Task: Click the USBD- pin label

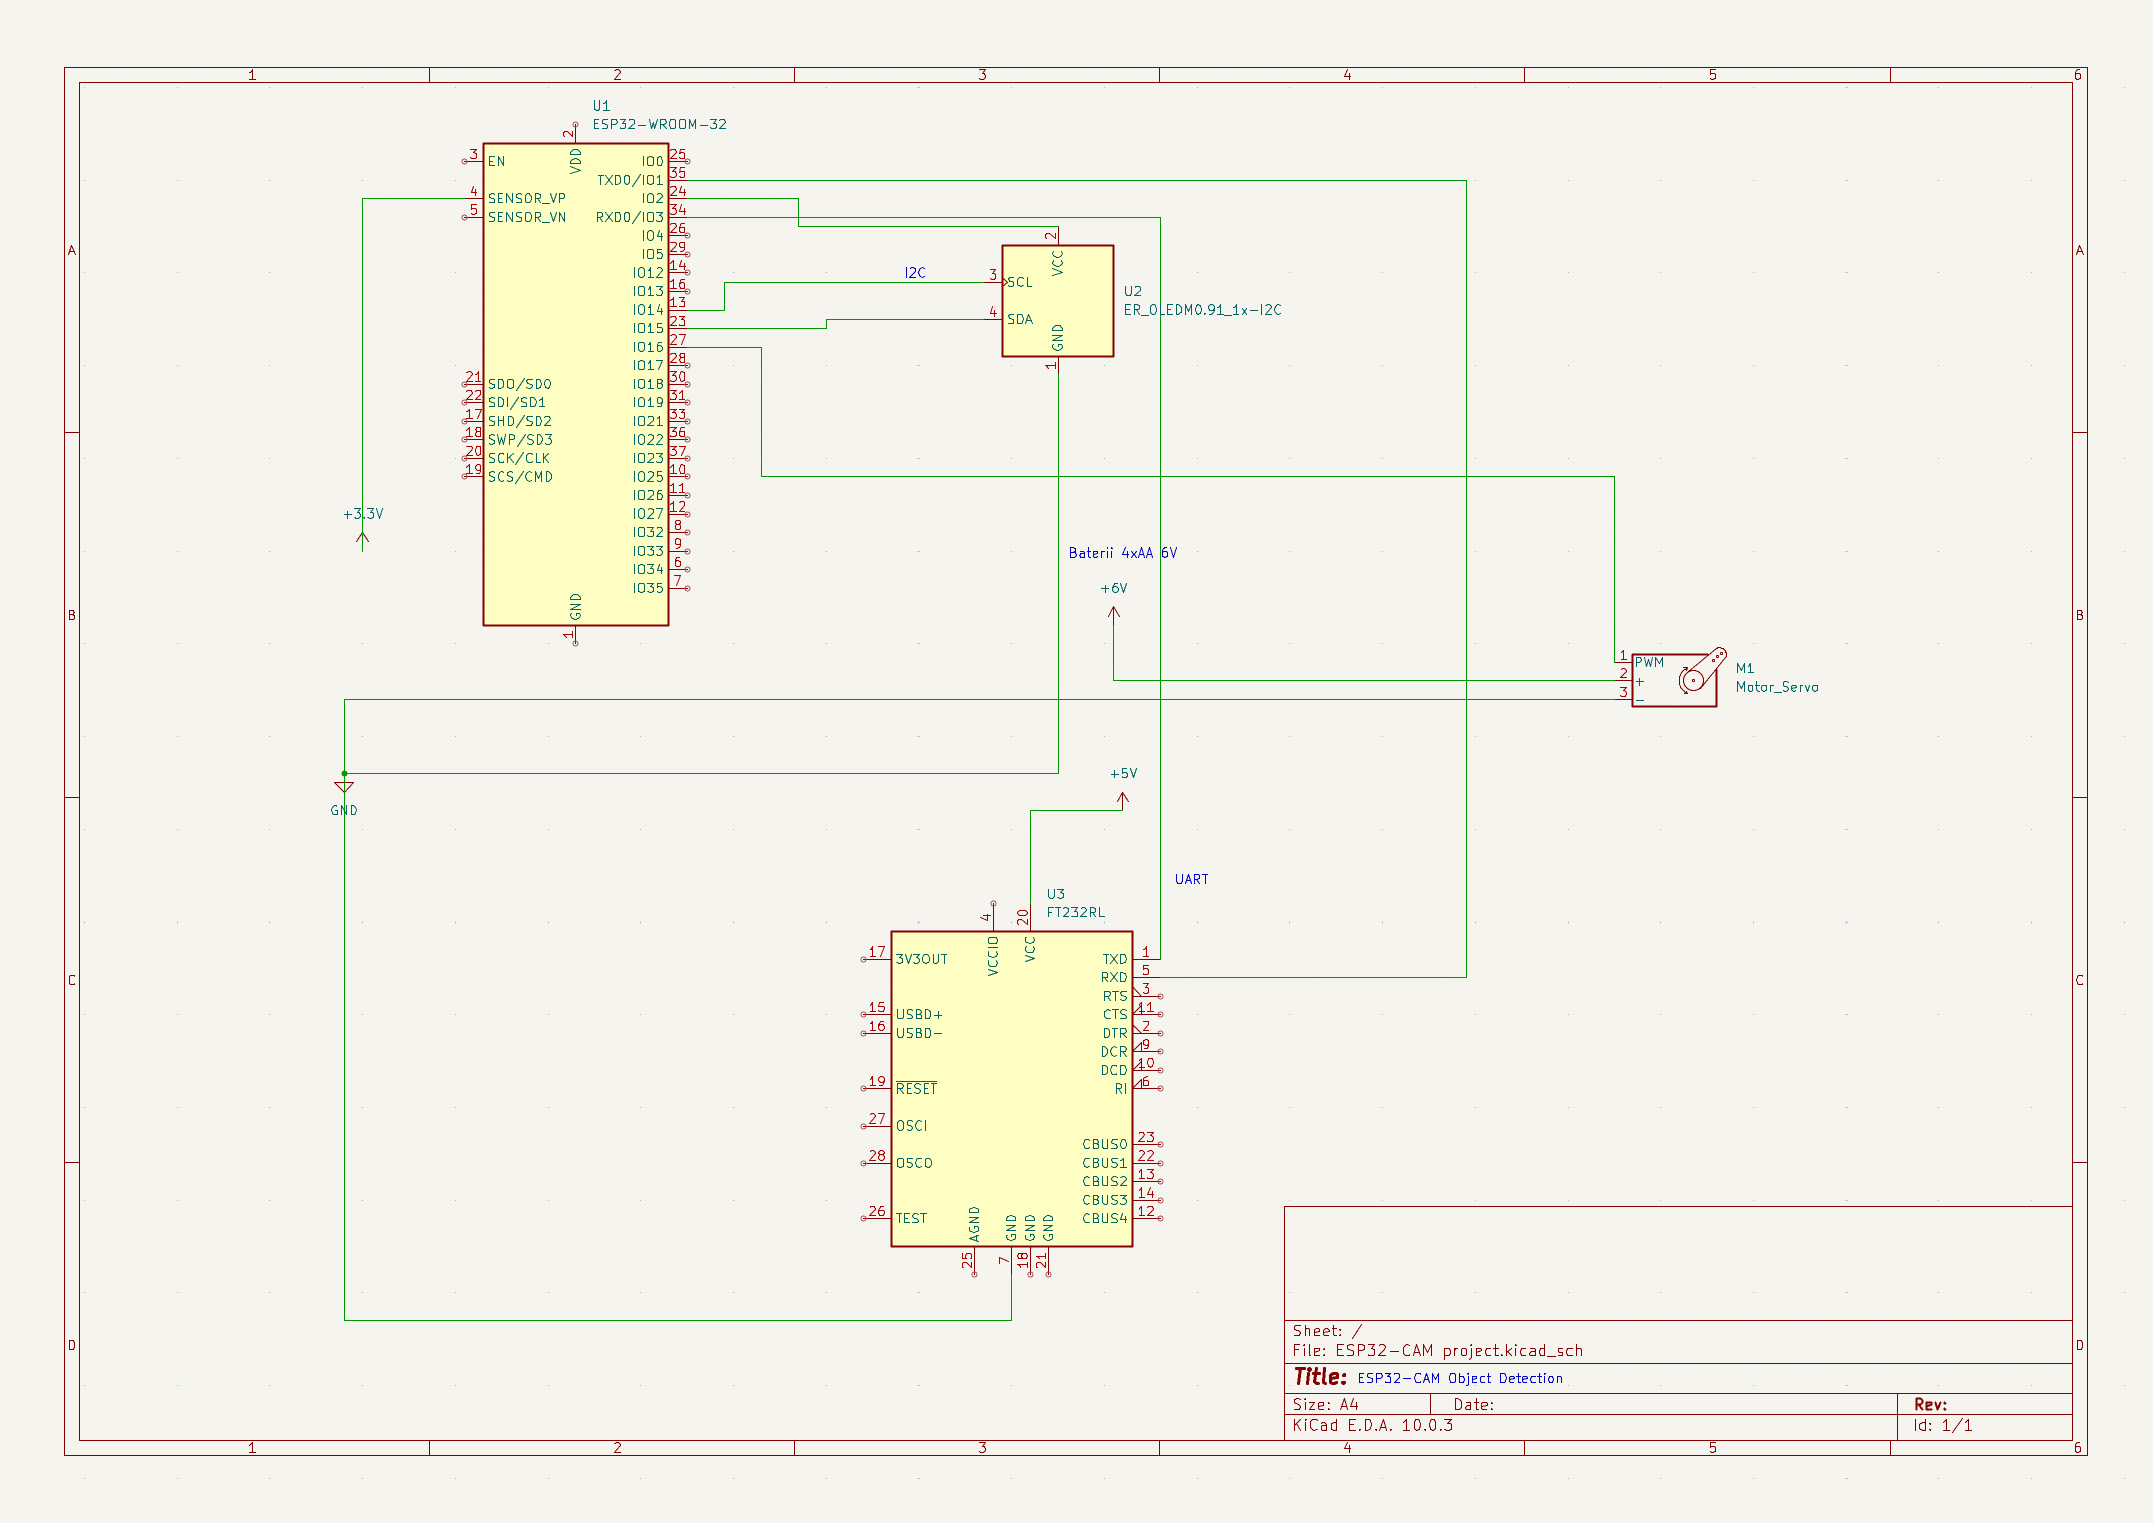Action: (919, 1033)
